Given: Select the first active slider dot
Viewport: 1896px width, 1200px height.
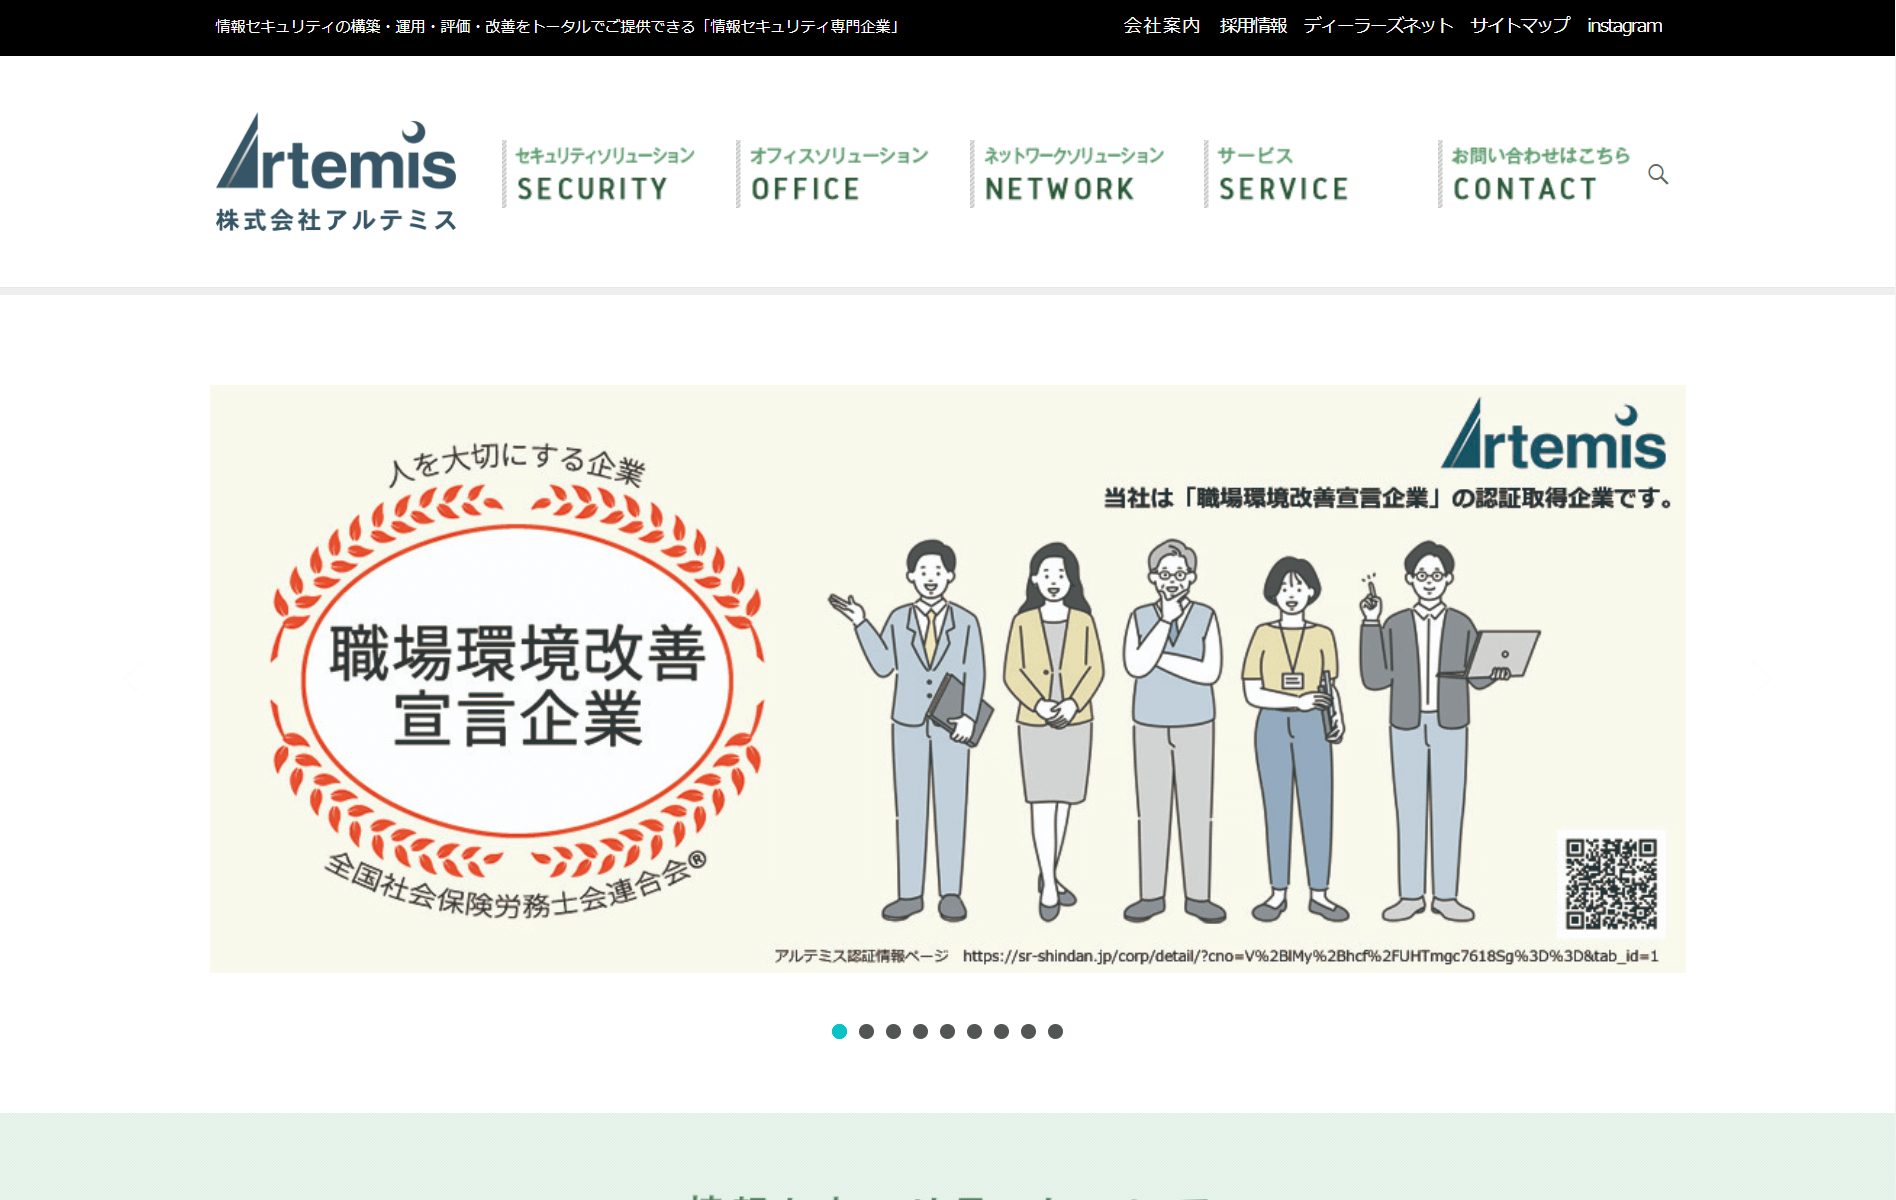Looking at the screenshot, I should (839, 1031).
